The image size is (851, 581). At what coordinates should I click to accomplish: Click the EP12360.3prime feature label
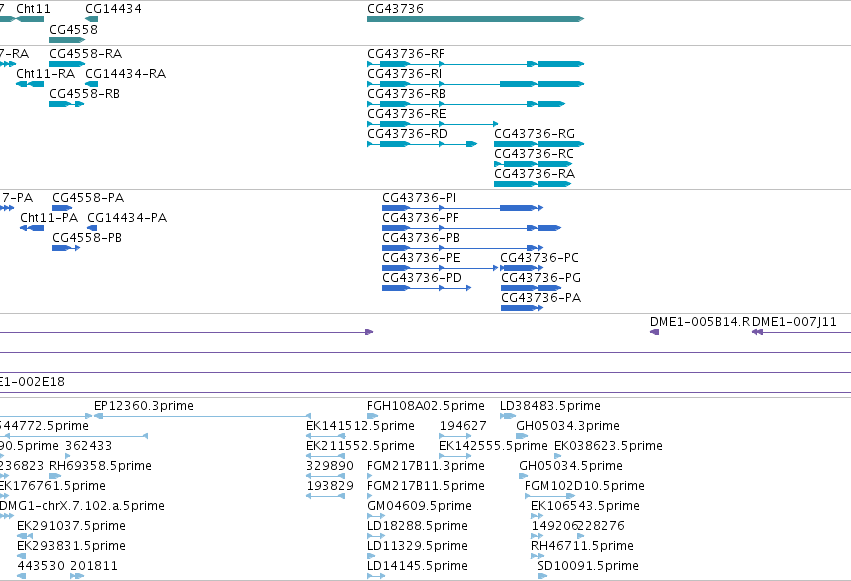pyautogui.click(x=144, y=406)
